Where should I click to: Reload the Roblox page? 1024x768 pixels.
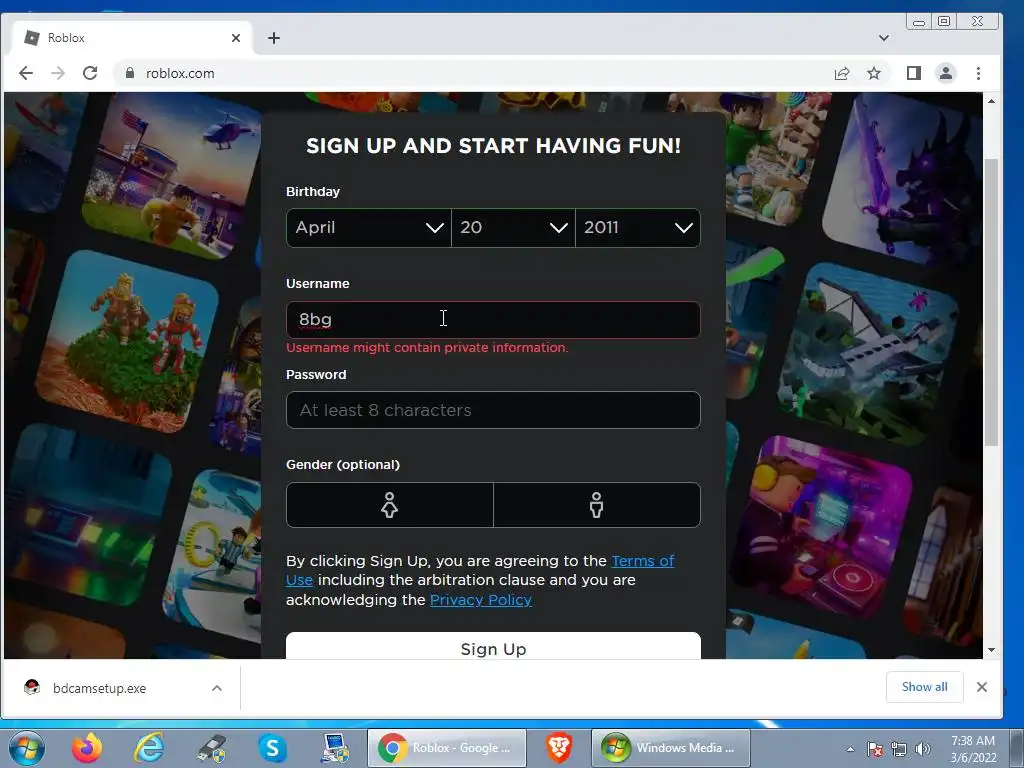[x=90, y=73]
